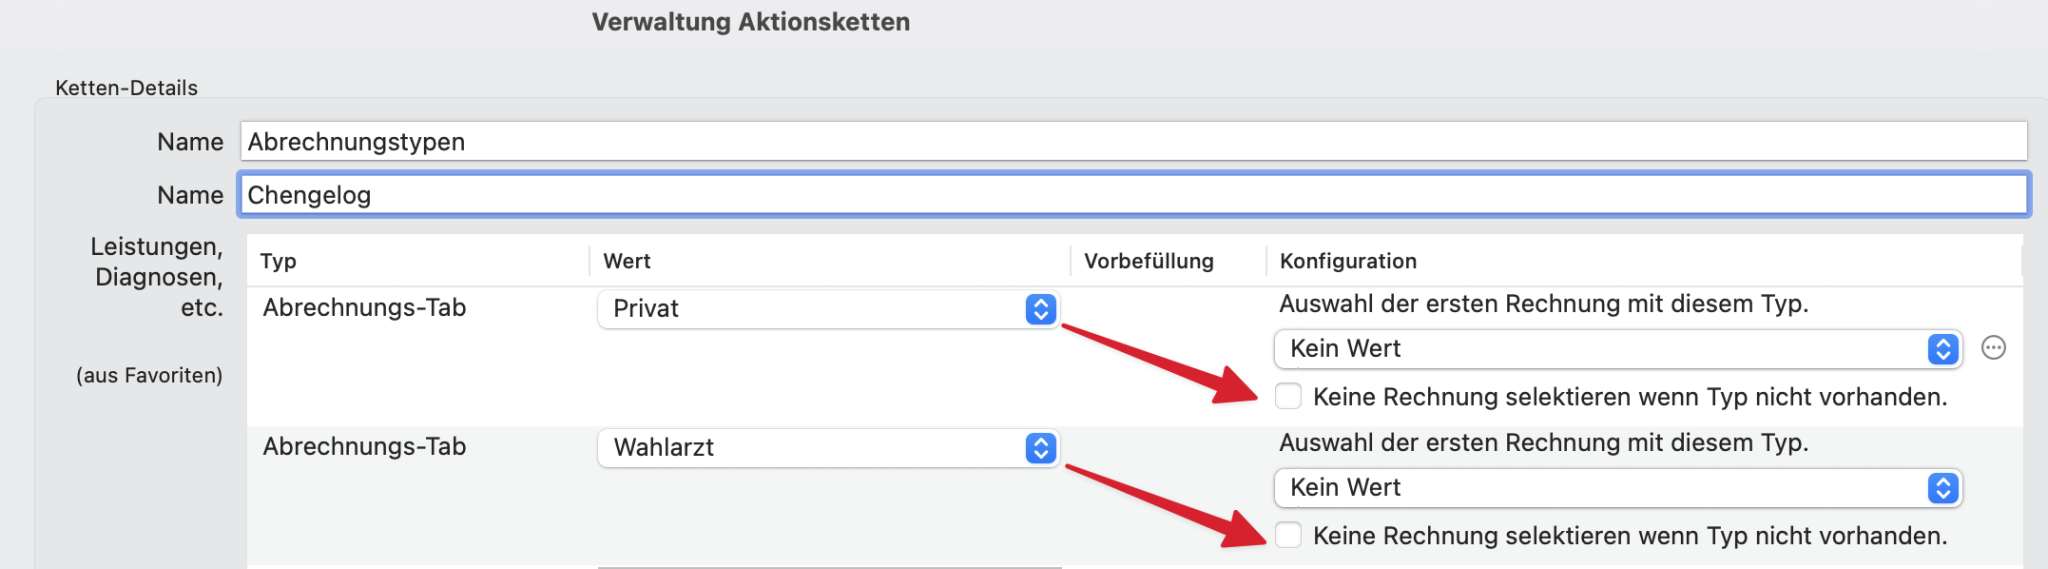This screenshot has width=2048, height=569.
Task: Select the Abrechnungs-Tab row with Wahlarzt
Action: tap(365, 447)
